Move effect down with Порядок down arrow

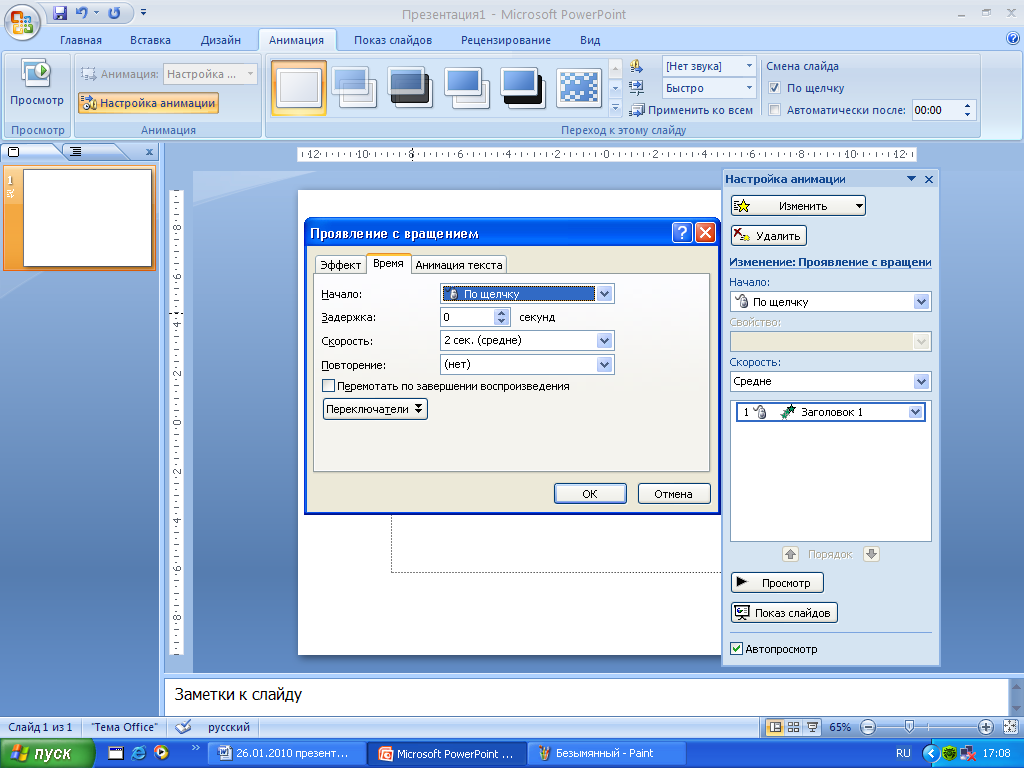click(x=871, y=554)
